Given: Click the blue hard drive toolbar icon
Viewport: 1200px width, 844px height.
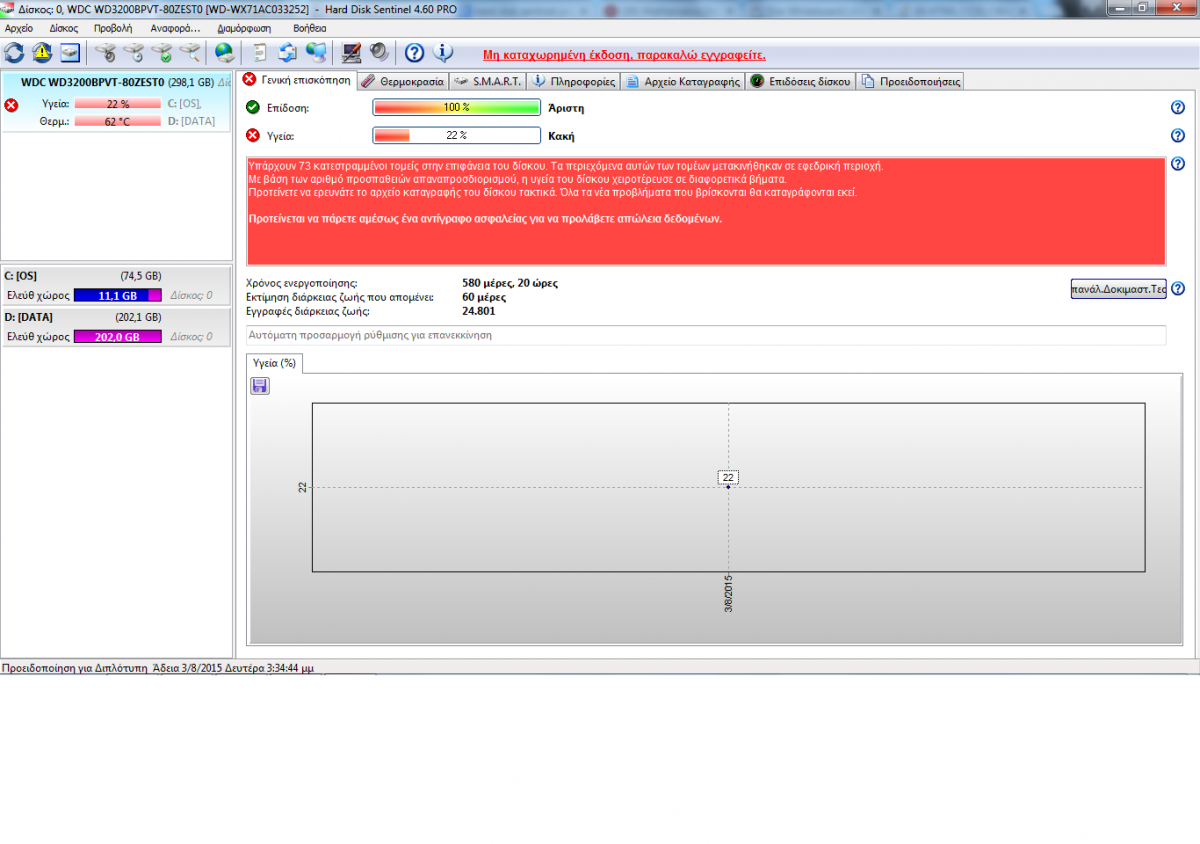Looking at the screenshot, I should pos(70,52).
